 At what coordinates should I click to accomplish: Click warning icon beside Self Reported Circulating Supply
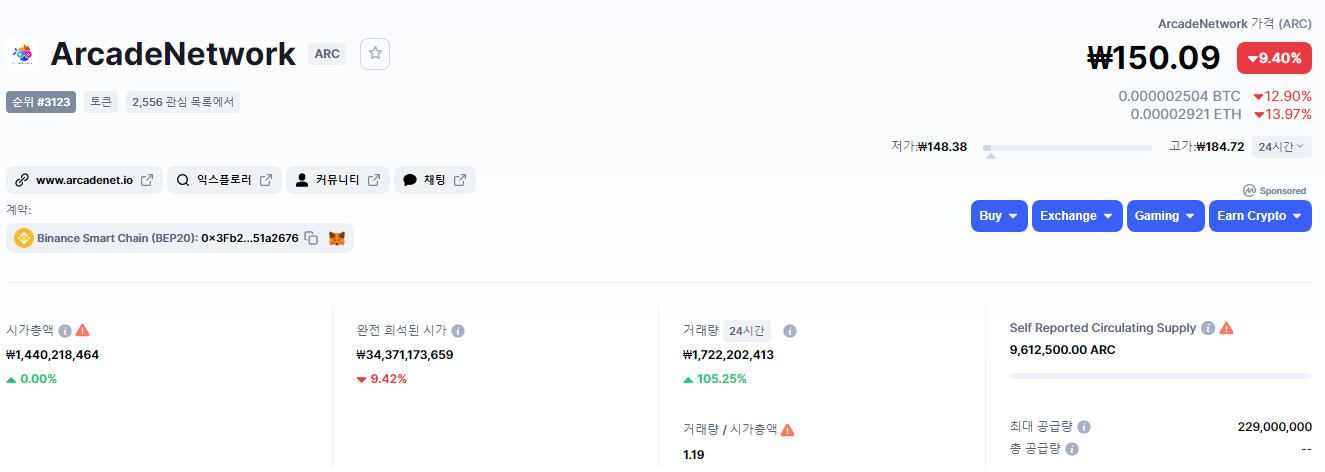tap(1226, 328)
